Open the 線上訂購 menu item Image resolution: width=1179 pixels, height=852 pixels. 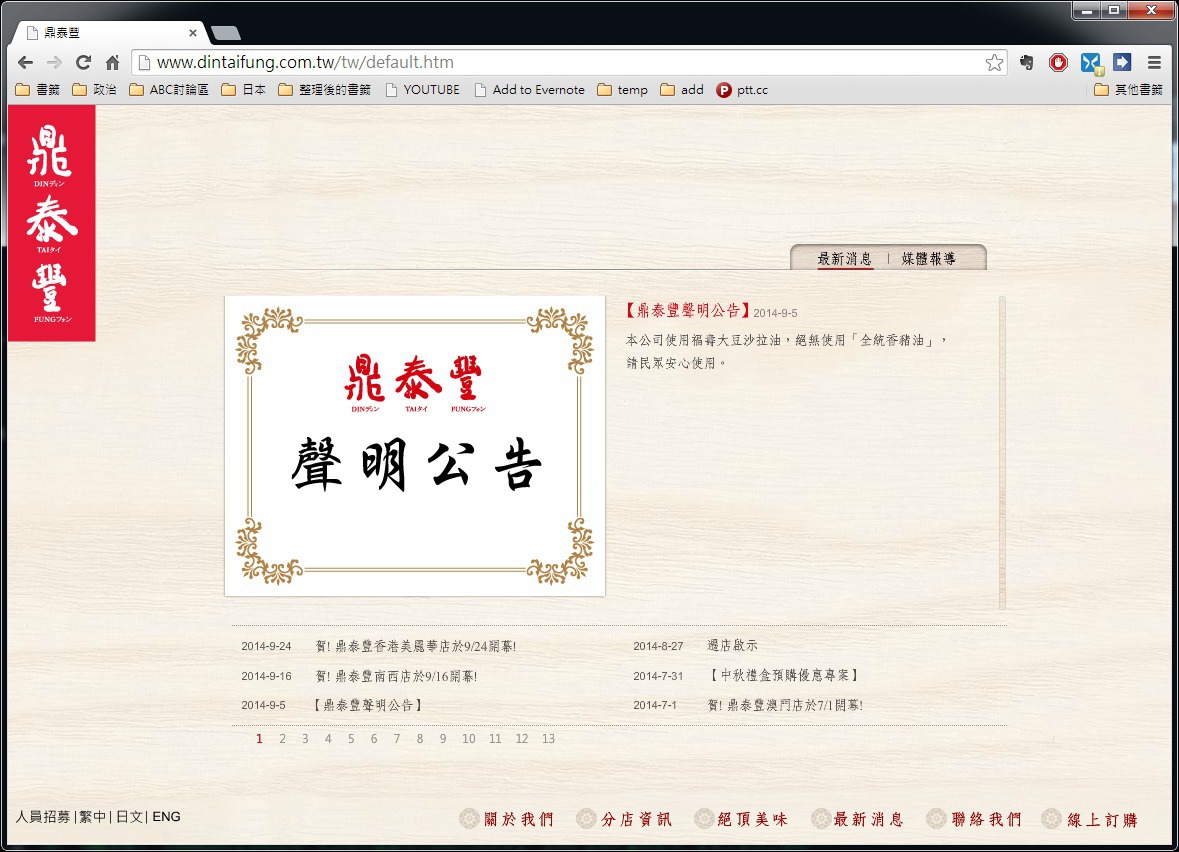pos(1090,819)
